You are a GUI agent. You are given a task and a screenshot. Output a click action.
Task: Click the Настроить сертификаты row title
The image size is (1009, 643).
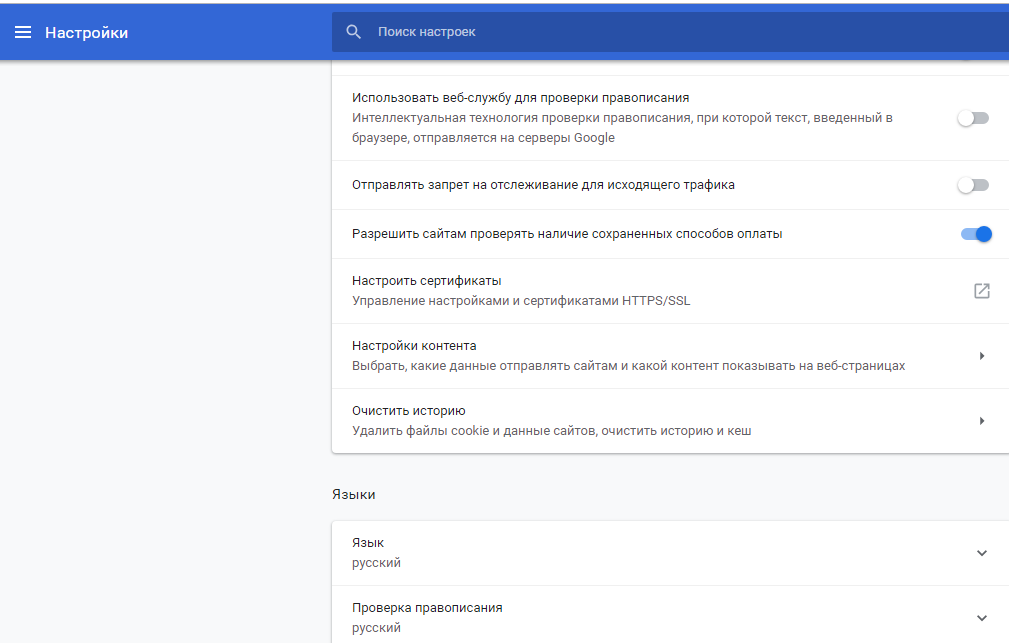(427, 281)
